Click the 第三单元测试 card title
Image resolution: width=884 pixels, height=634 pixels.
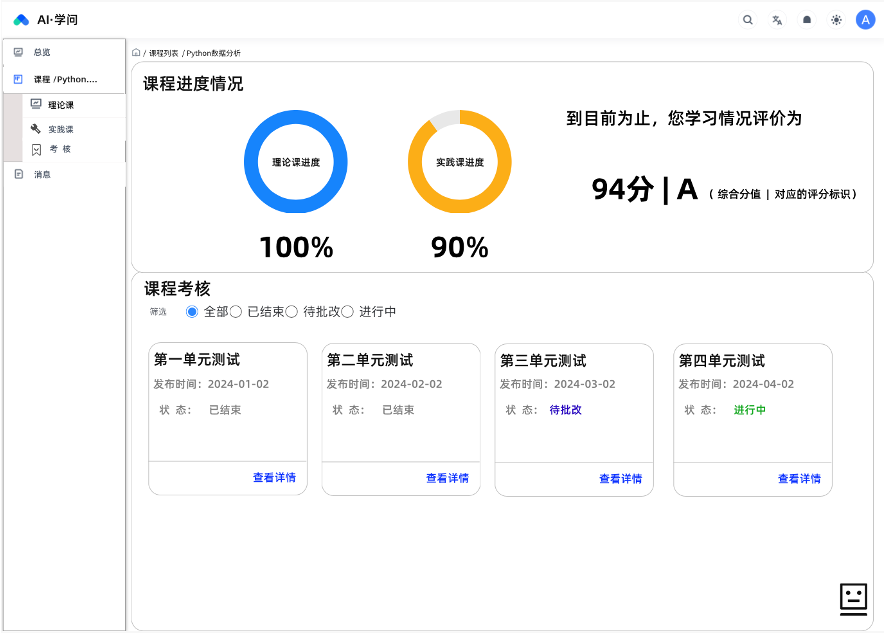pyautogui.click(x=543, y=361)
